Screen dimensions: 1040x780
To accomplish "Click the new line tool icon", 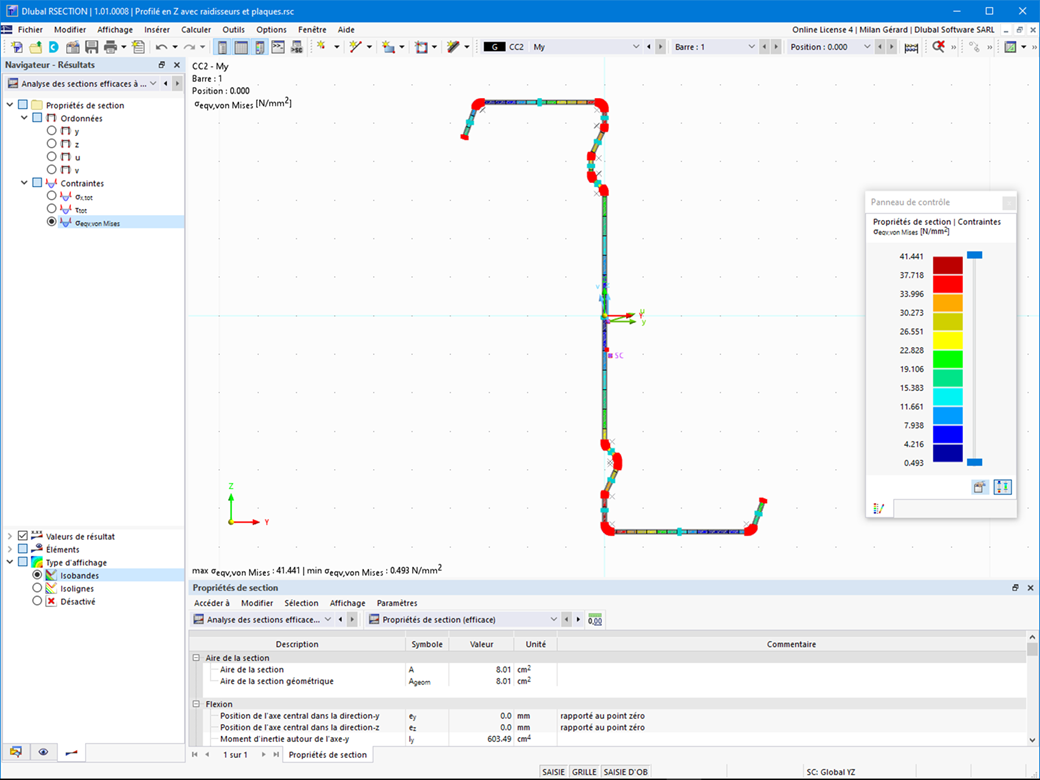I will click(x=356, y=46).
